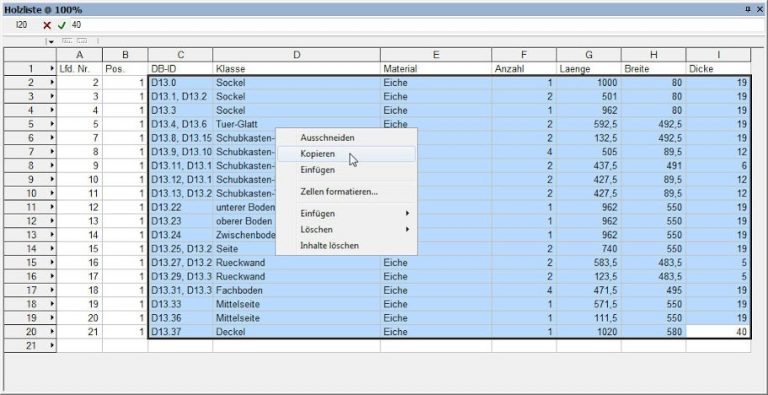Click the first ruler icon beside the dropdown arrow
The height and width of the screenshot is (395, 768).
pos(68,41)
